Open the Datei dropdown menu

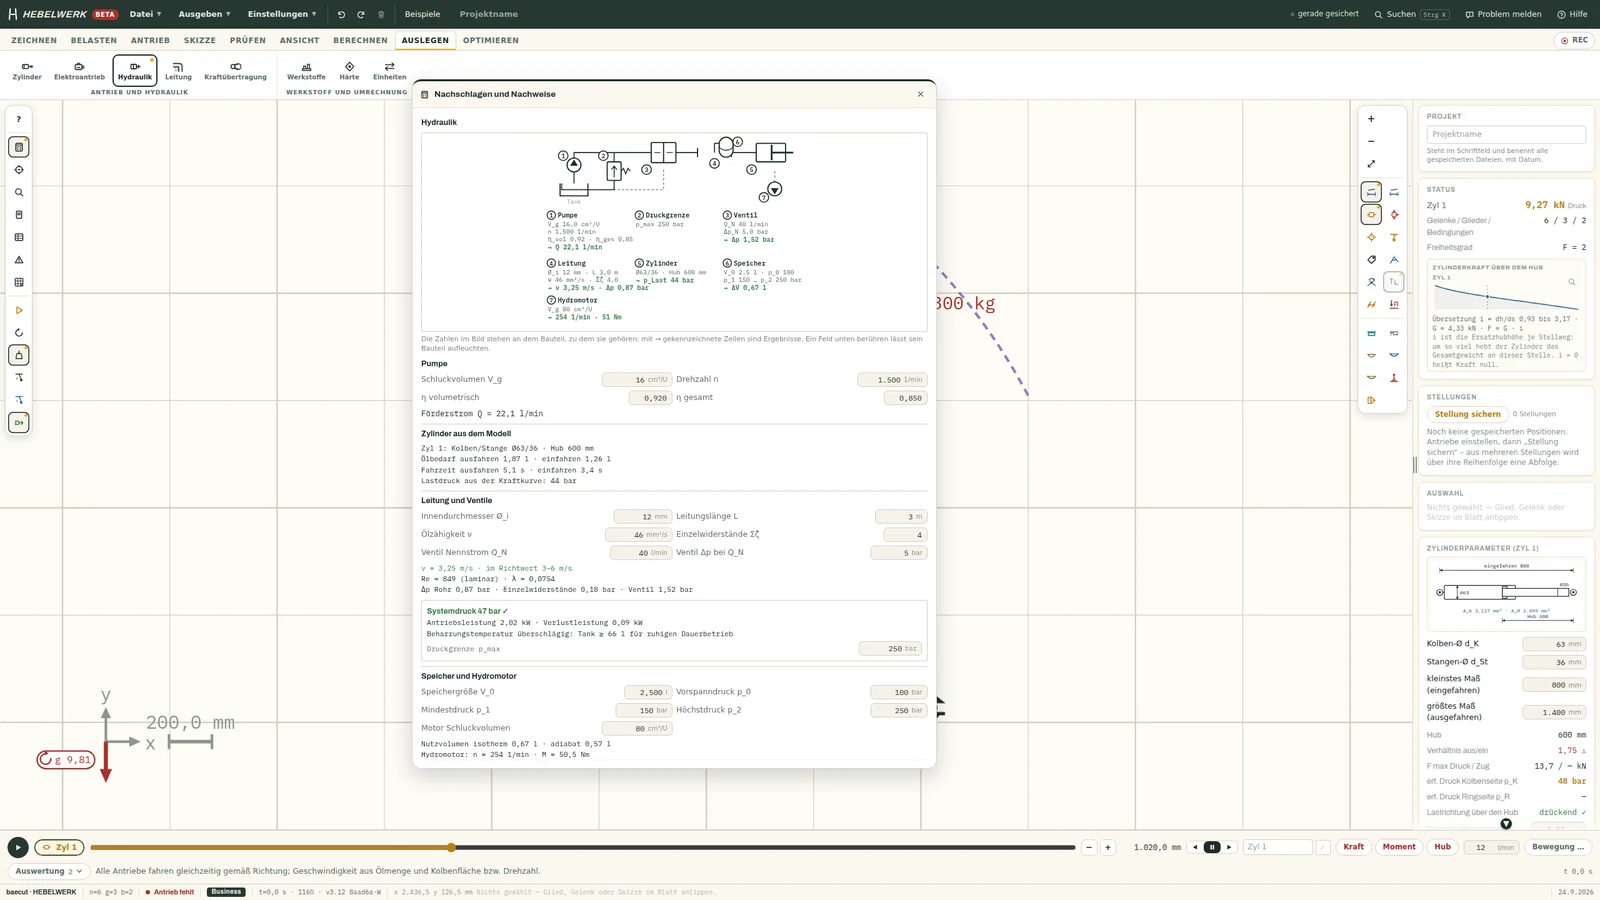click(145, 14)
